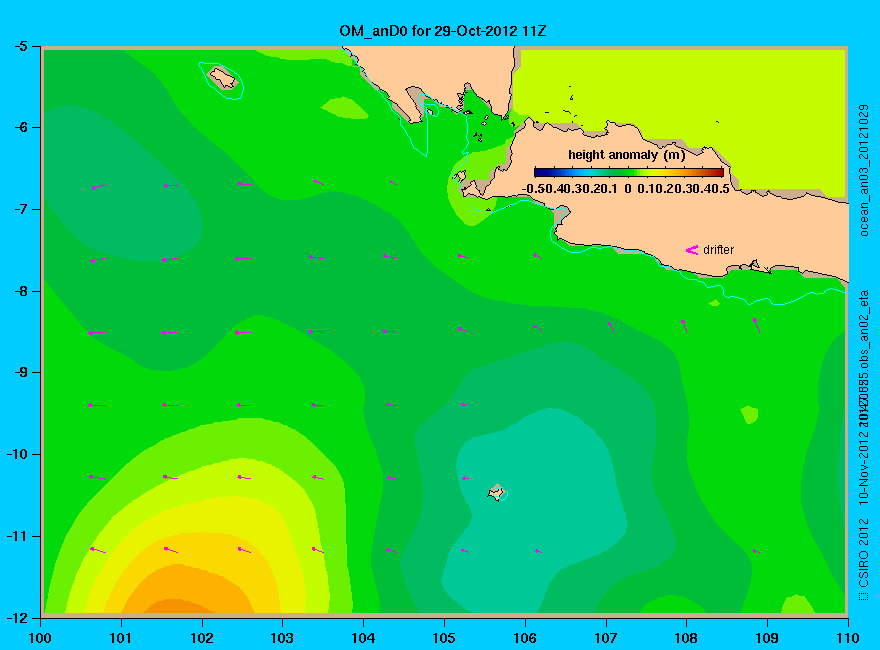
Task: Click the magenta drifter legend arrow
Action: 691,250
